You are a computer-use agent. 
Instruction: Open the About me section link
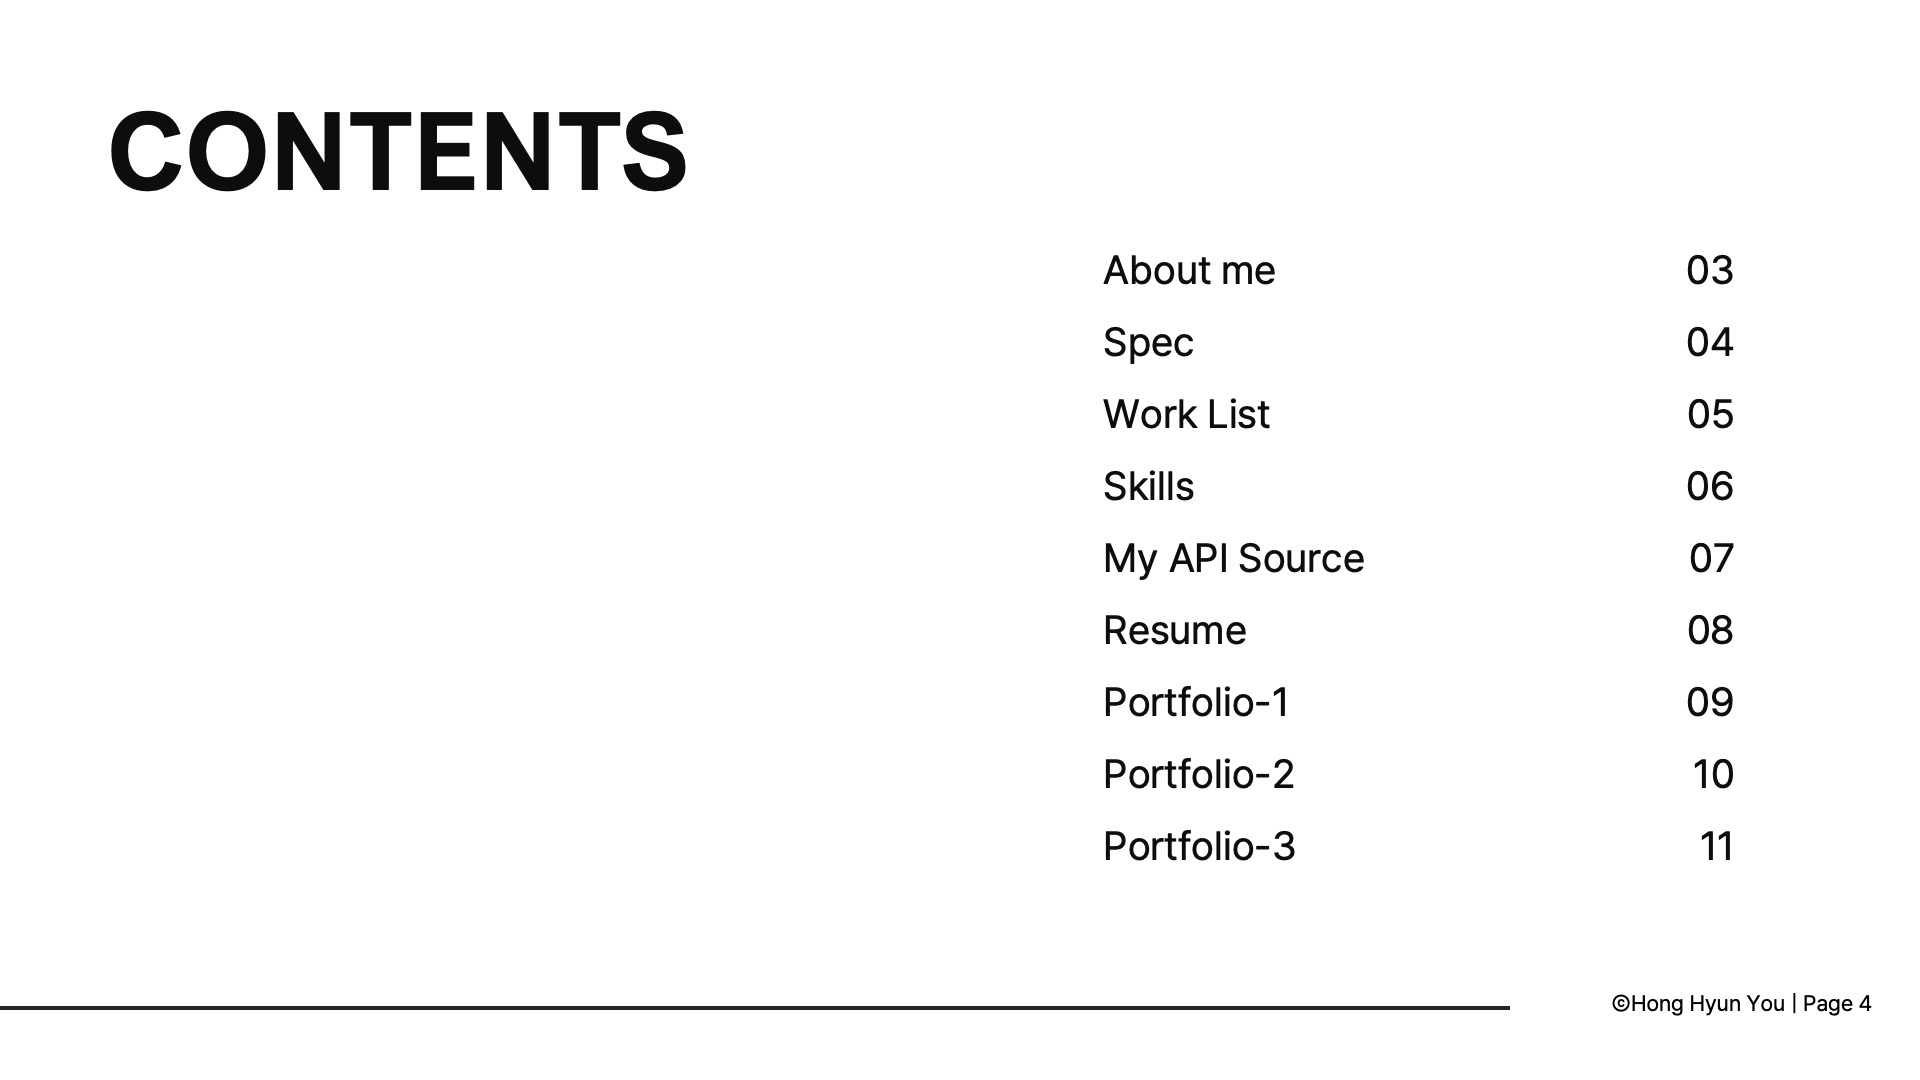coord(1189,270)
